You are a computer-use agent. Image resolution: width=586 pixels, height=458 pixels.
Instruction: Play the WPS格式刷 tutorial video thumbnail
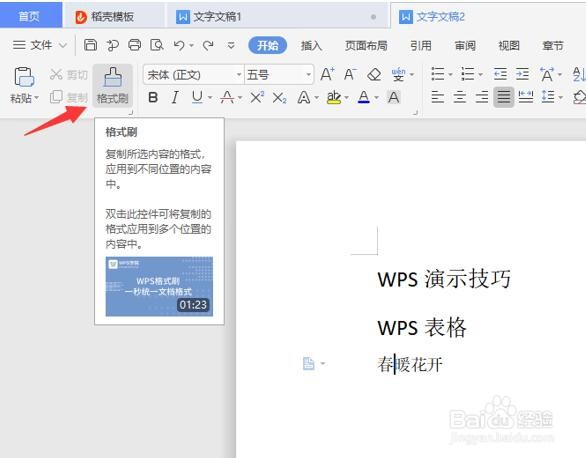pos(159,286)
